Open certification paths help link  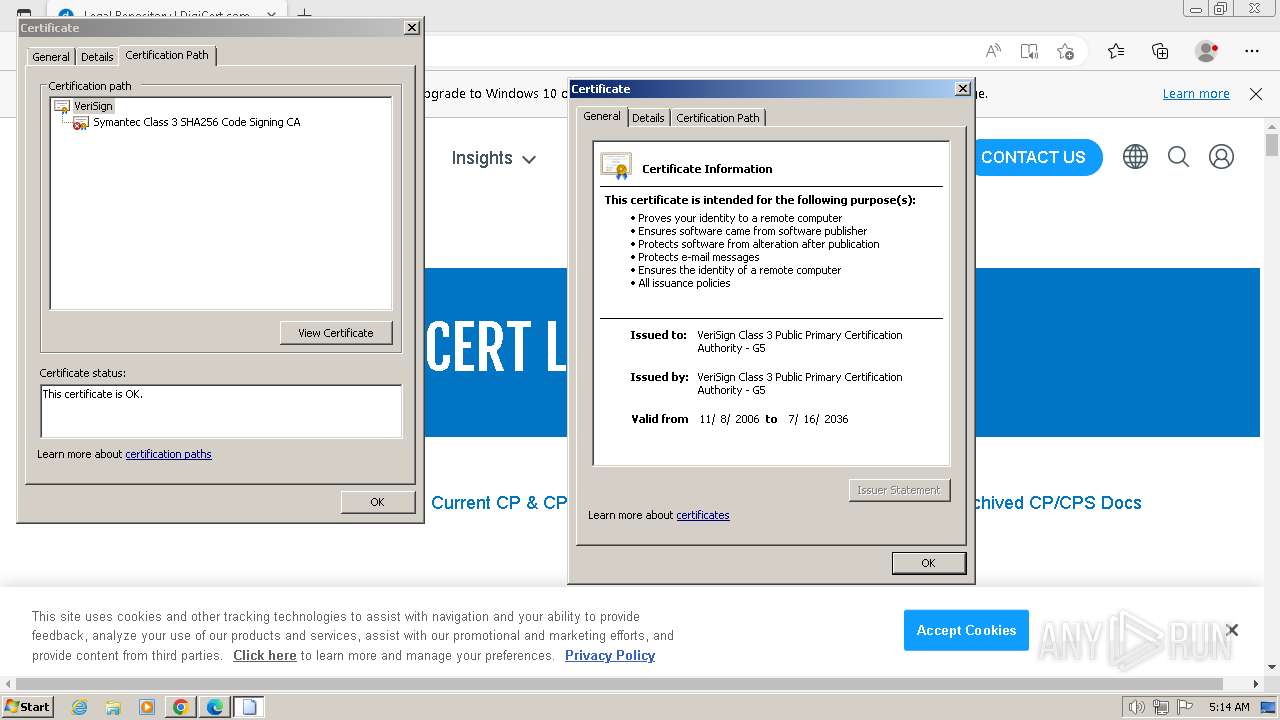pyautogui.click(x=168, y=454)
